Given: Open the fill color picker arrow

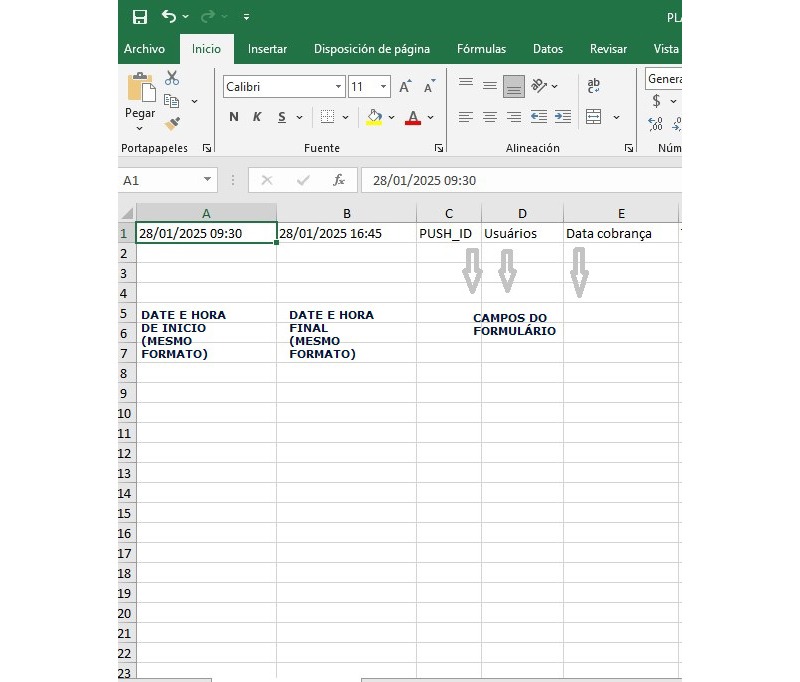Looking at the screenshot, I should (391, 117).
